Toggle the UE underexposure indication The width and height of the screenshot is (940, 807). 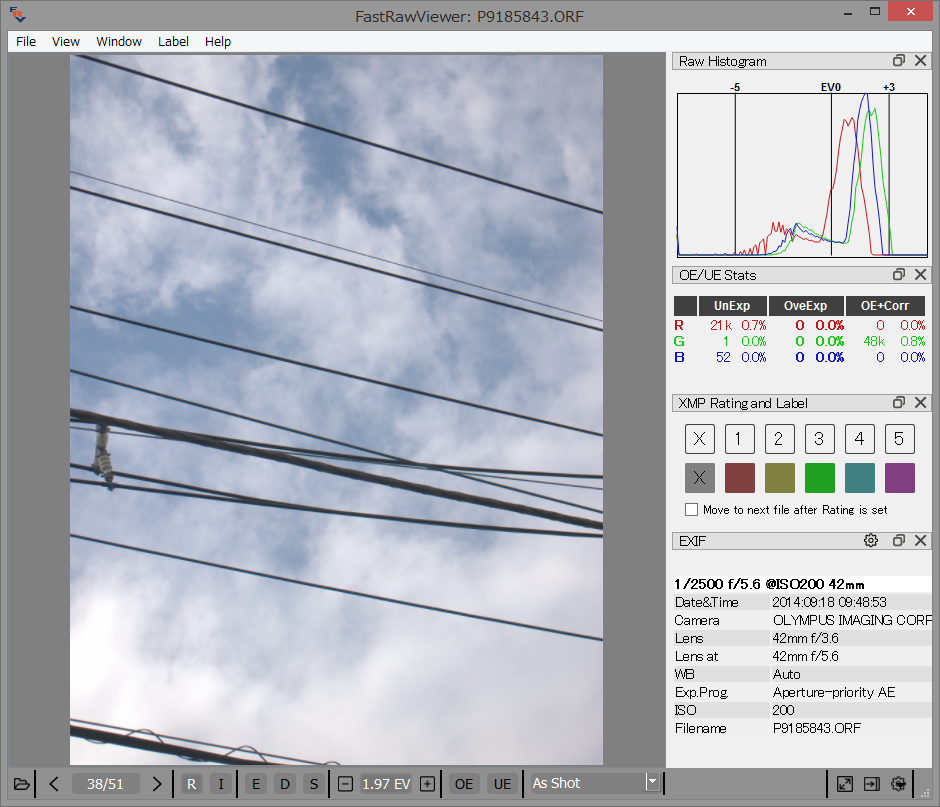[502, 784]
